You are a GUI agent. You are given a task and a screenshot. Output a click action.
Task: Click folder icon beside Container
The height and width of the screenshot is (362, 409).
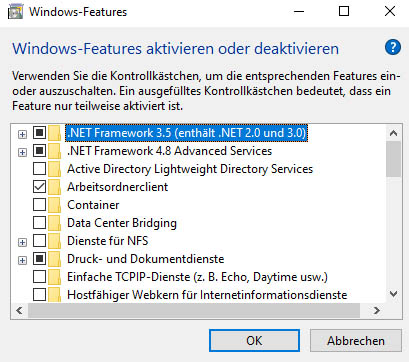coord(54,205)
